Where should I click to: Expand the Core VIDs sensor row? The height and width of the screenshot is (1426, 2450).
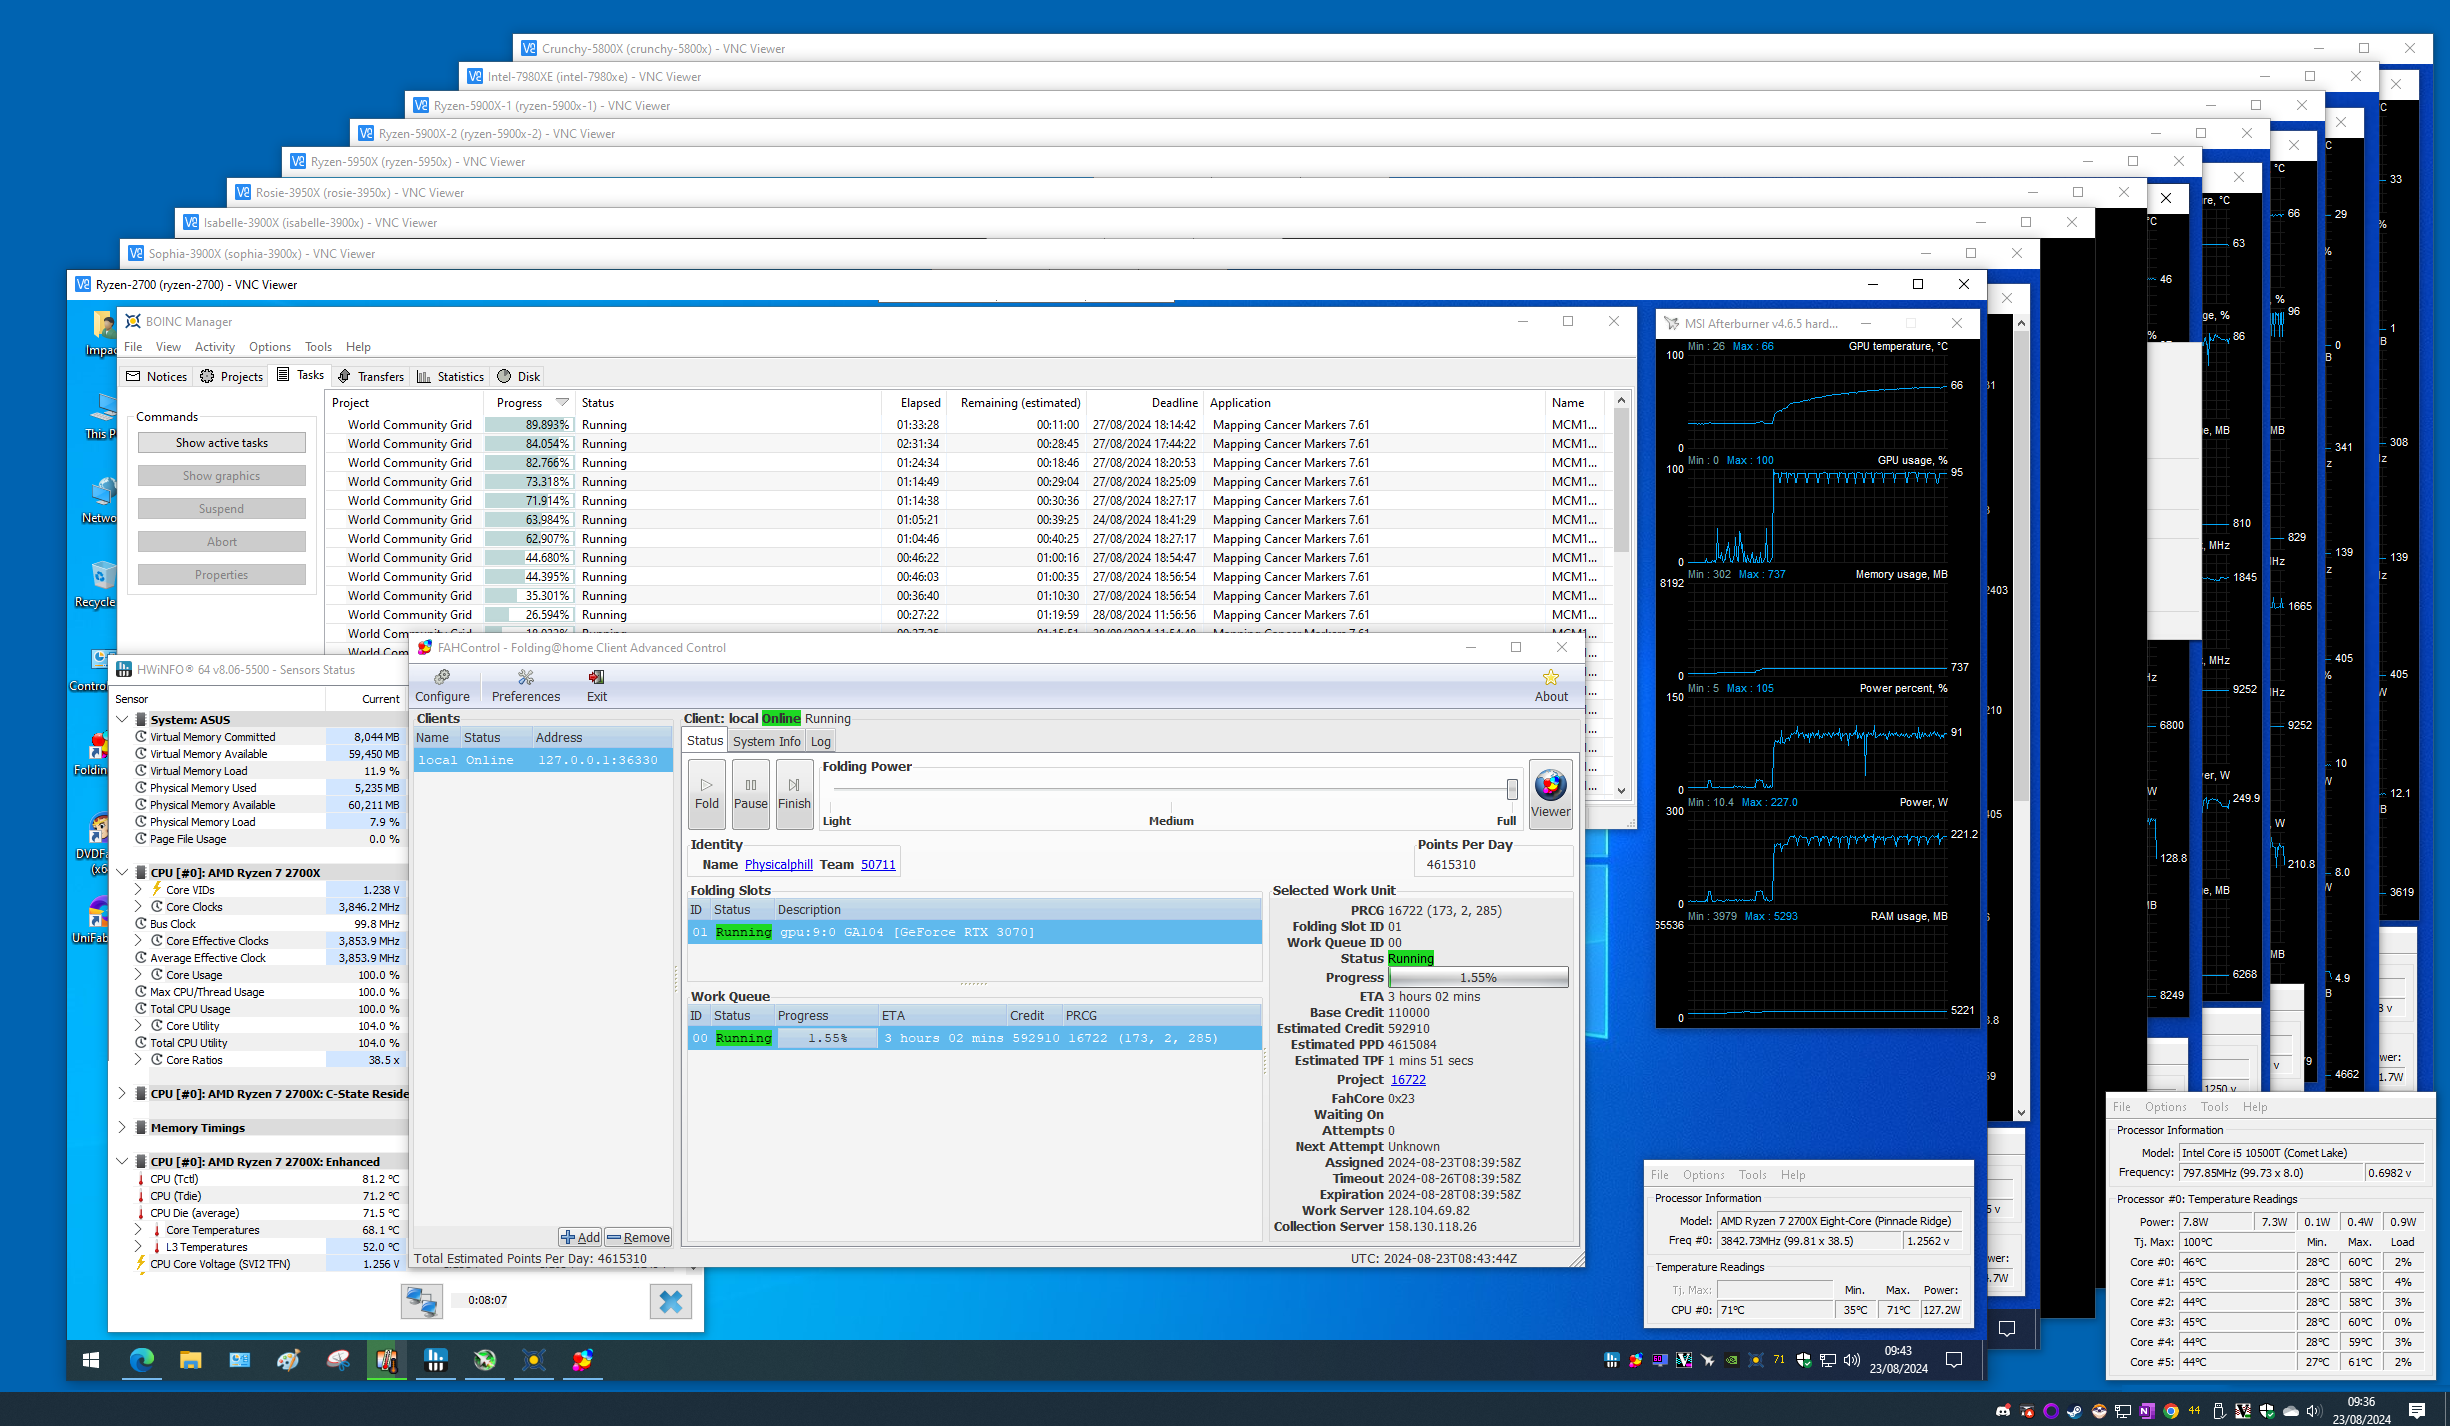[x=138, y=889]
